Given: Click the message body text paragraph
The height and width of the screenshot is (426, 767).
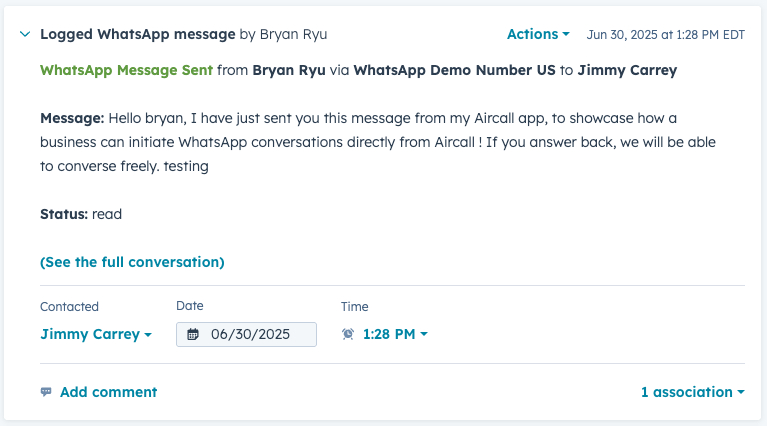Looking at the screenshot, I should pos(378,142).
